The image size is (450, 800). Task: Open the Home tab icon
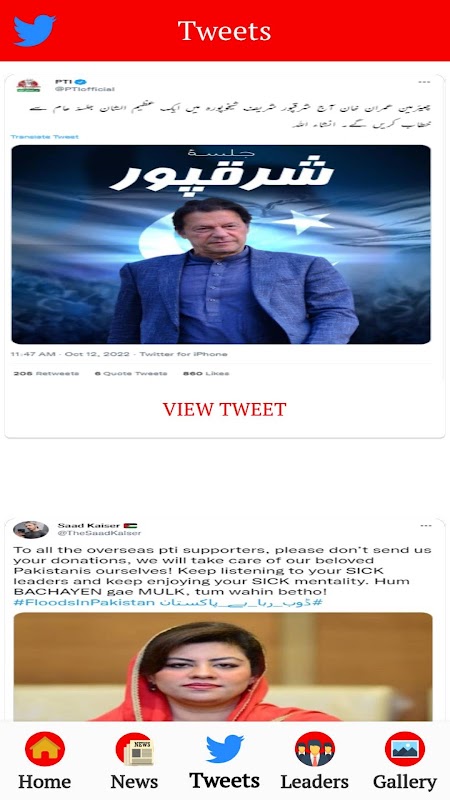tap(44, 748)
